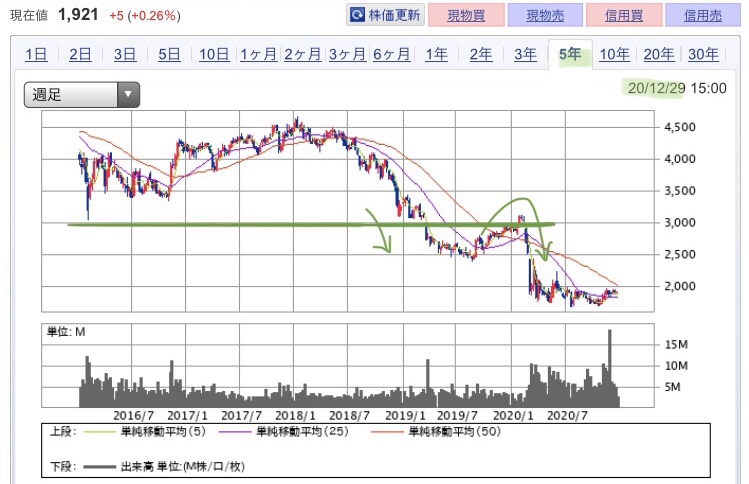Viewport: 749px width, 484px height.
Task: Click the 株価更新 button
Action: tap(385, 15)
